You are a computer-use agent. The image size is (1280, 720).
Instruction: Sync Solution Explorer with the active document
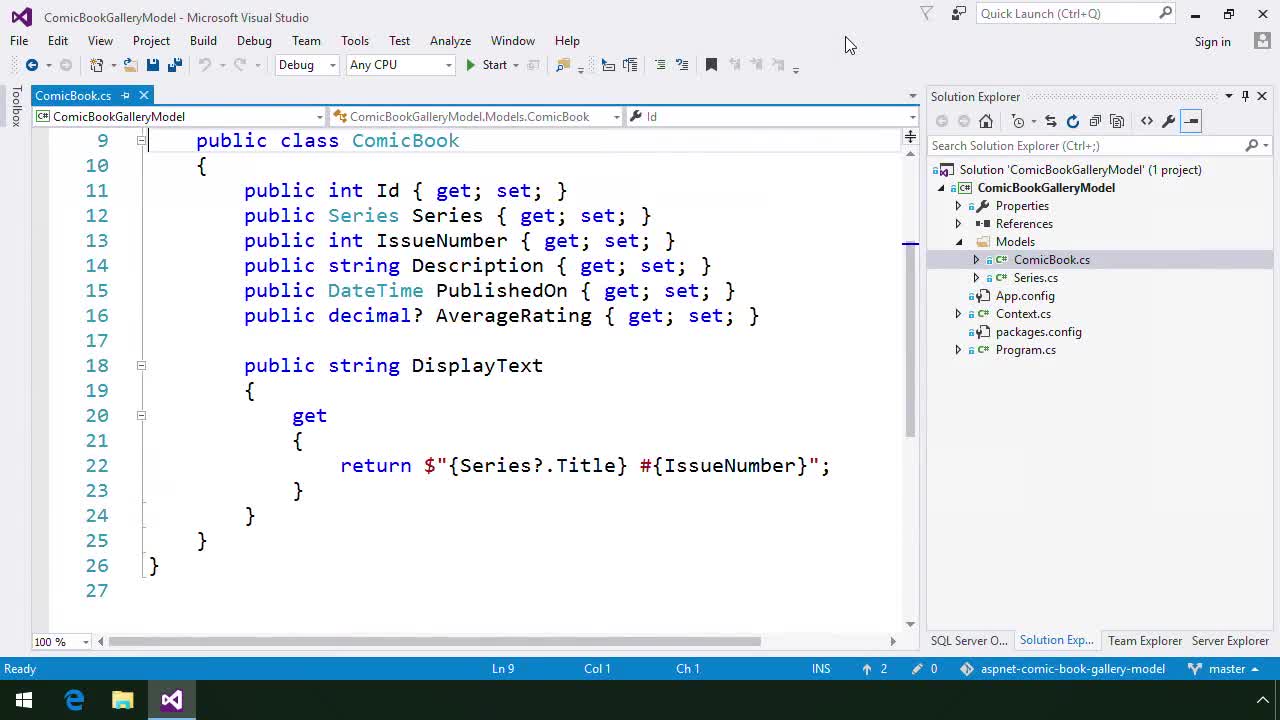(x=1050, y=121)
